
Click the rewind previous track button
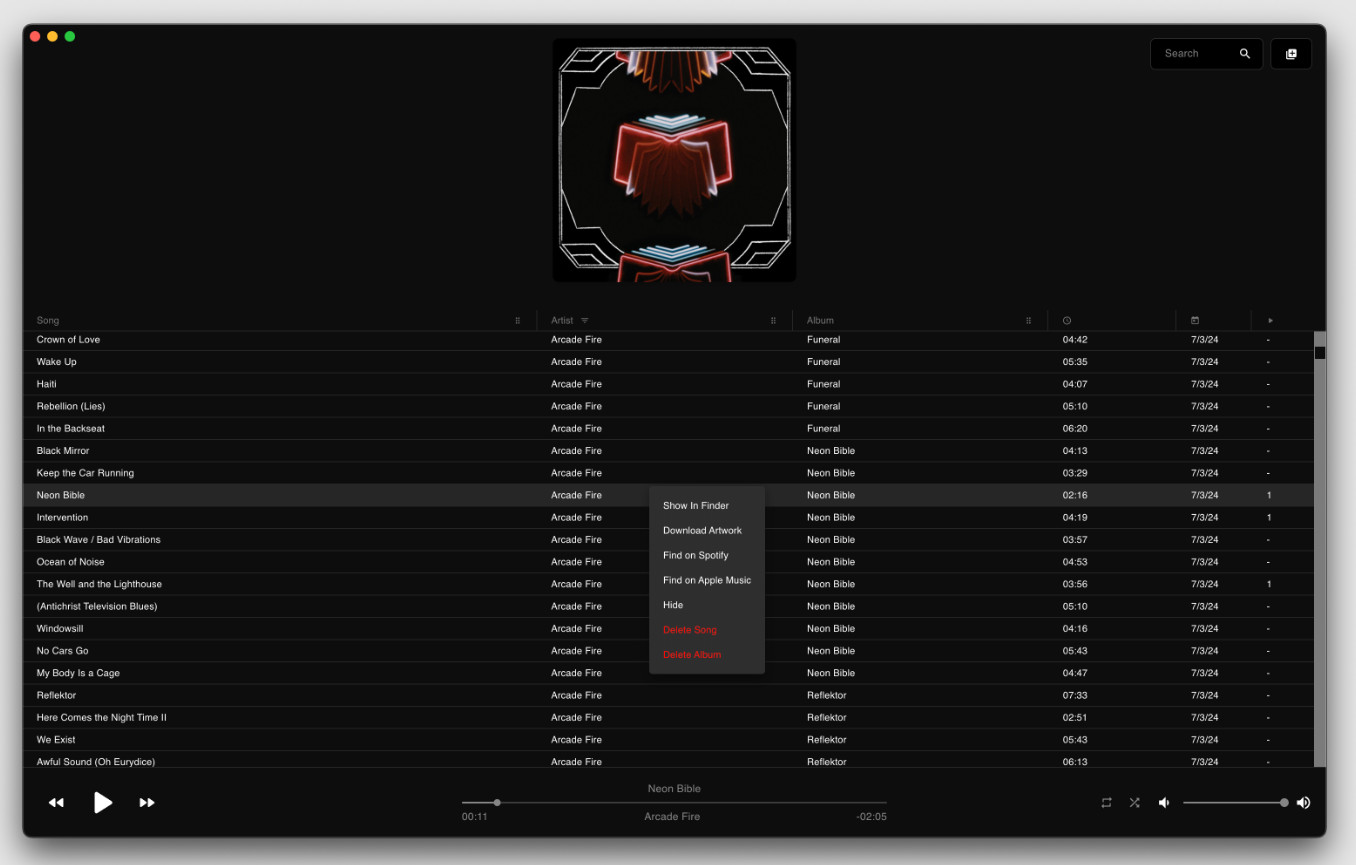56,802
